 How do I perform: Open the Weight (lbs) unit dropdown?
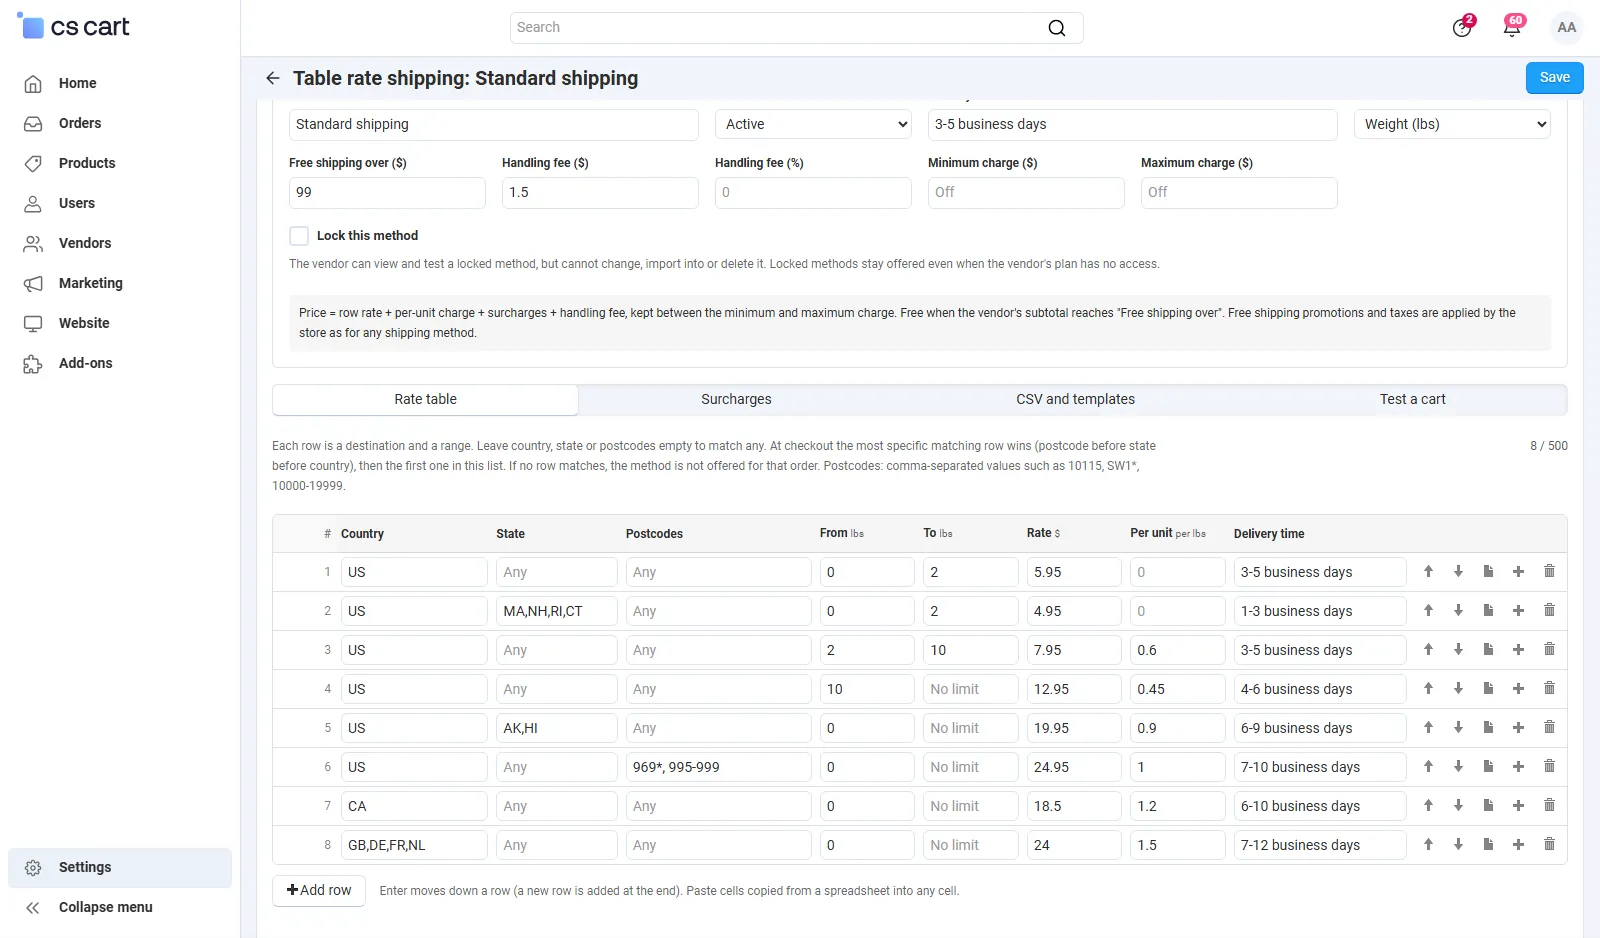[x=1452, y=124]
